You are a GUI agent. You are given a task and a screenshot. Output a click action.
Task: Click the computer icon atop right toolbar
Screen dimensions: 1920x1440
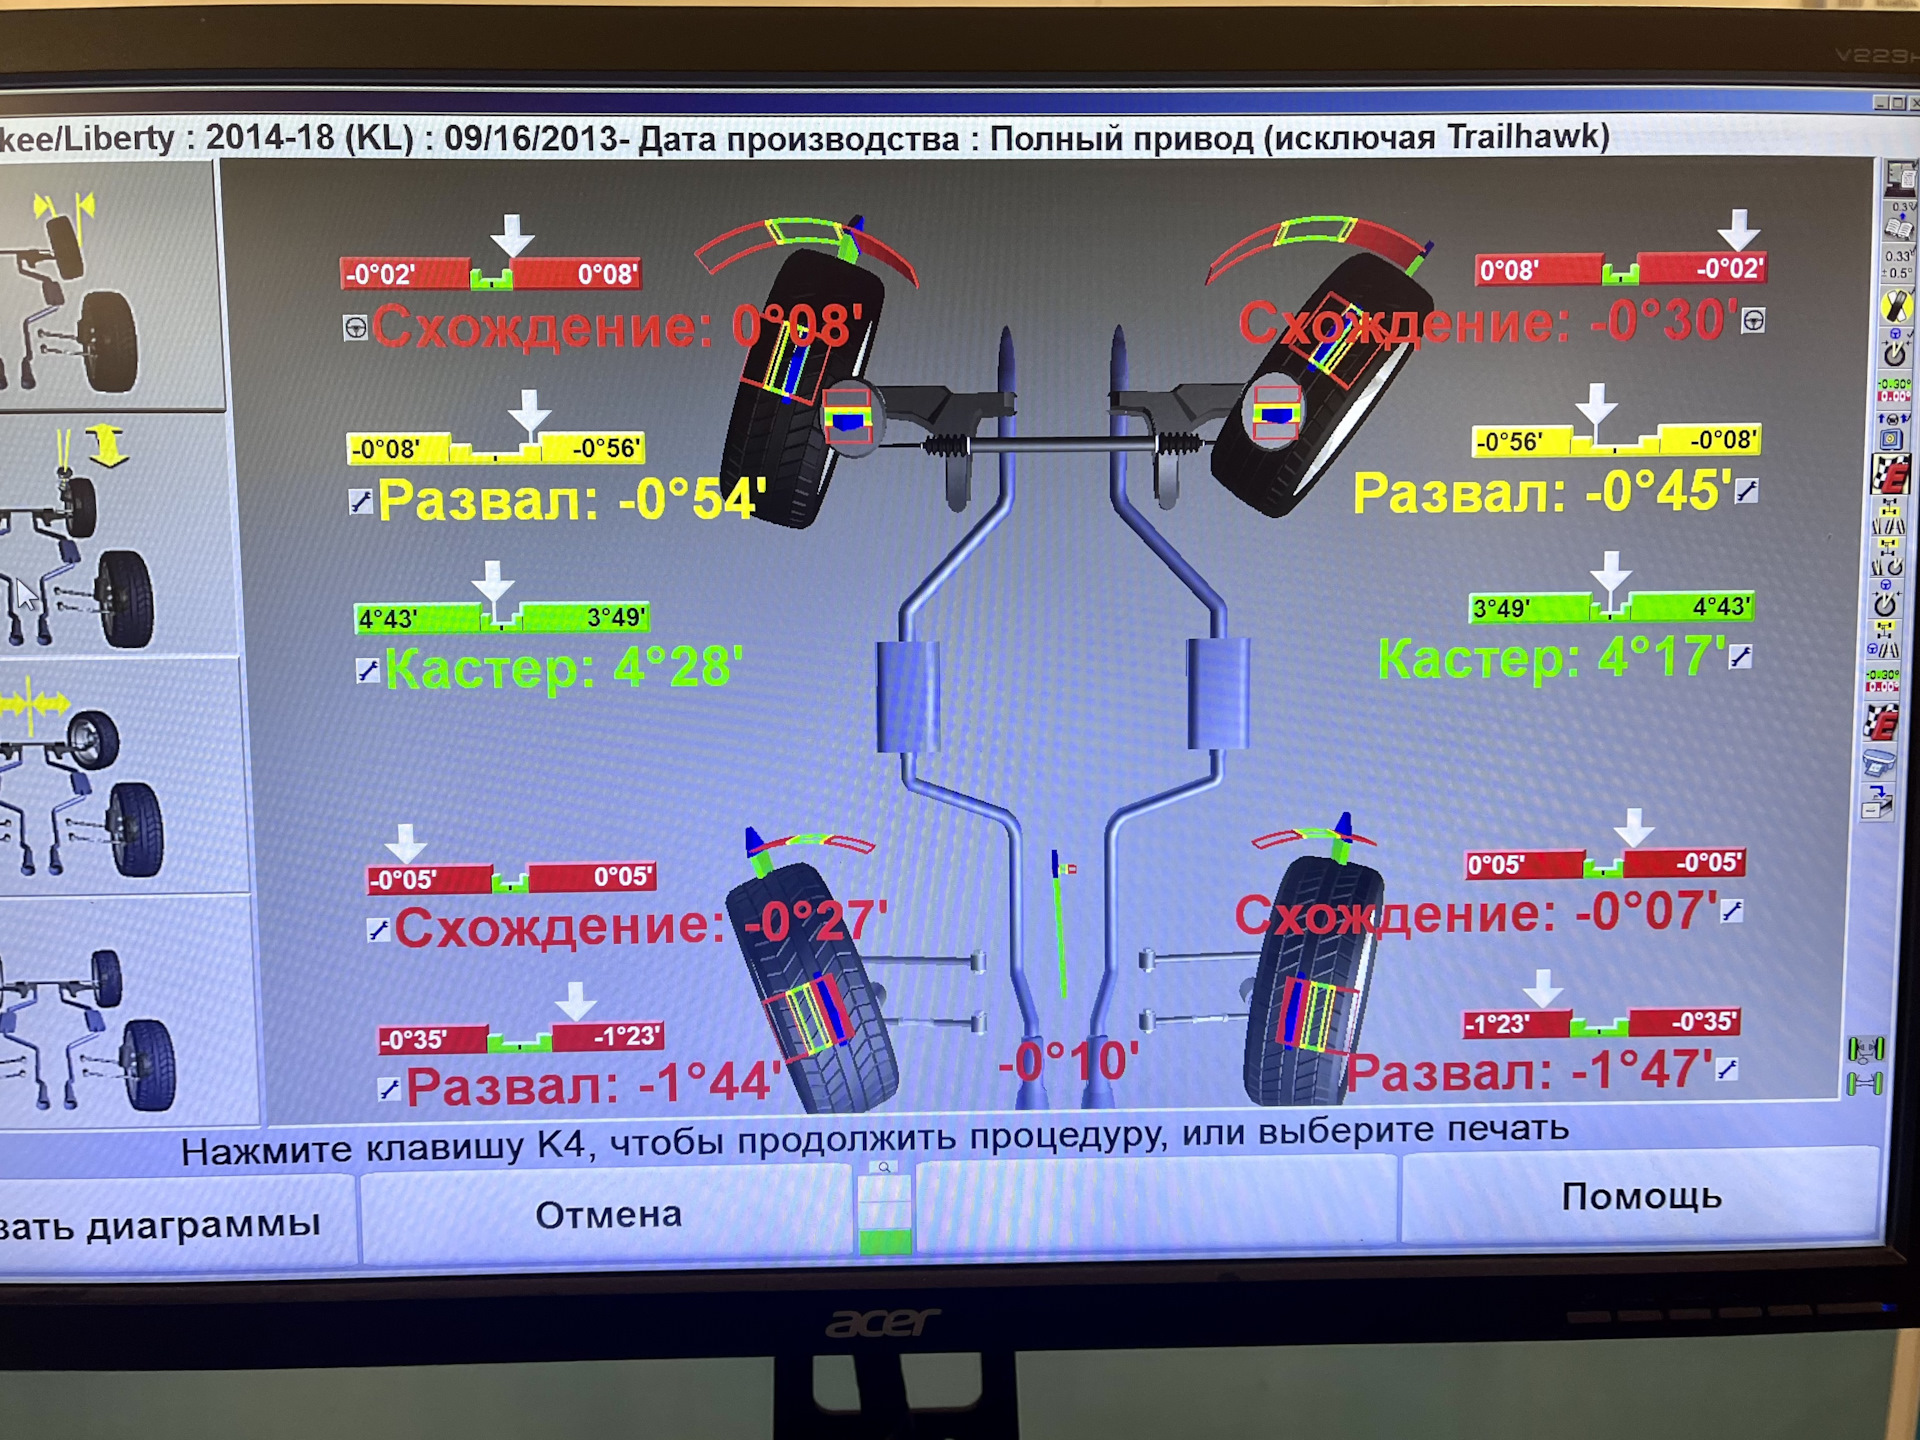(x=1900, y=179)
